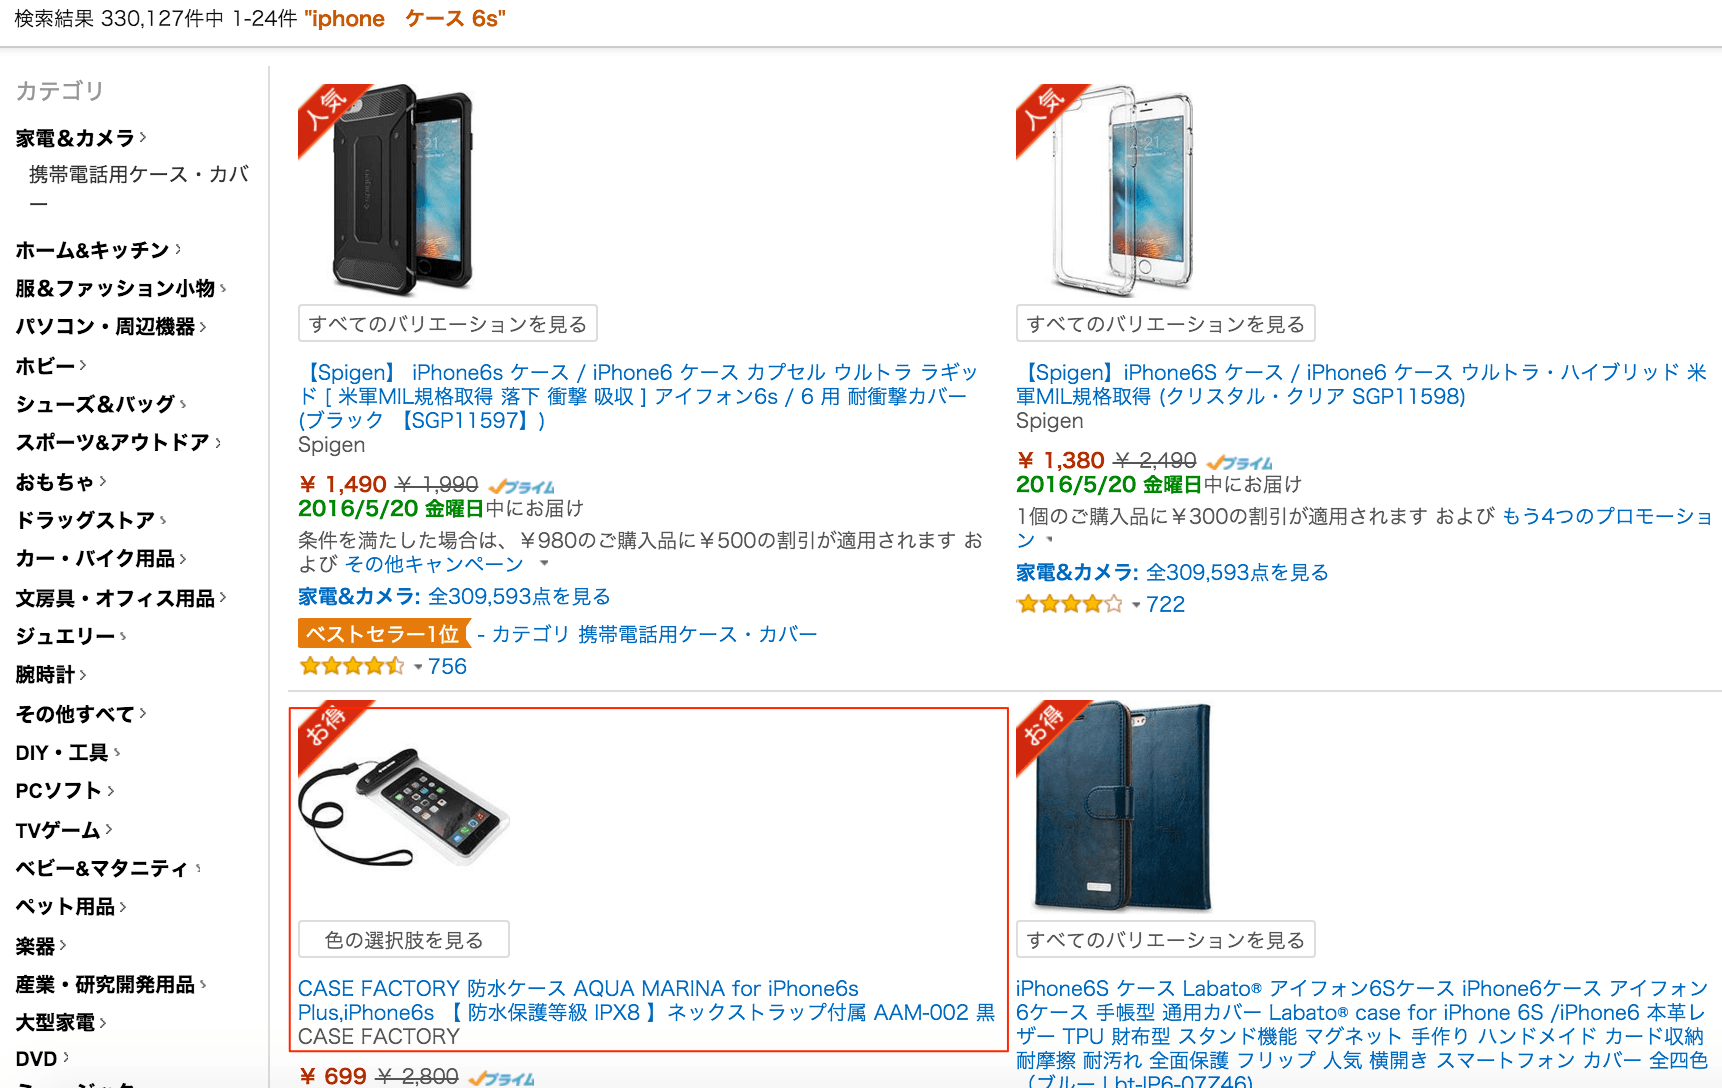The width and height of the screenshot is (1722, 1088).
Task: Expand the rating dropdown arrow beside 756
Action: (418, 667)
